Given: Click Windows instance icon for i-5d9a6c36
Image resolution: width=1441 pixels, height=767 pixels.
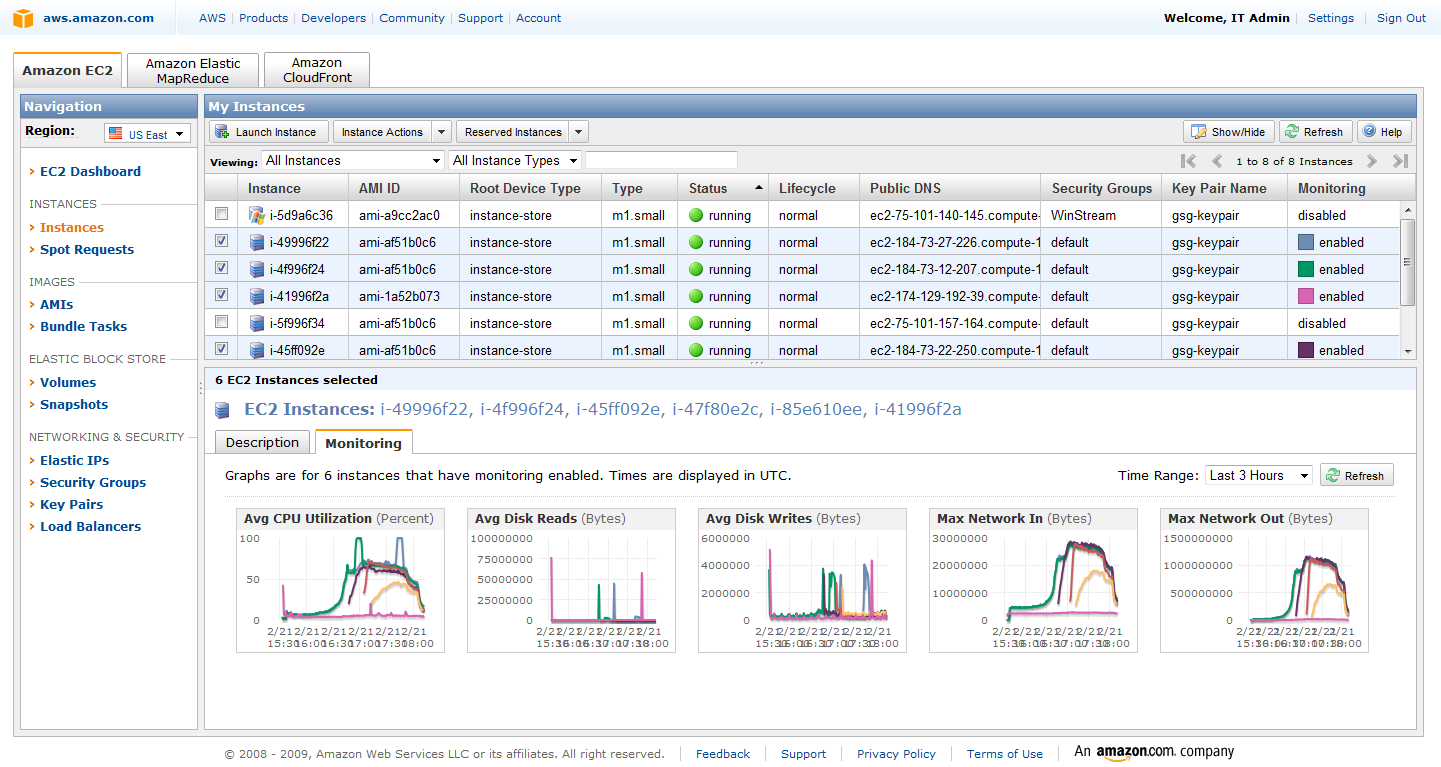Looking at the screenshot, I should (x=257, y=215).
